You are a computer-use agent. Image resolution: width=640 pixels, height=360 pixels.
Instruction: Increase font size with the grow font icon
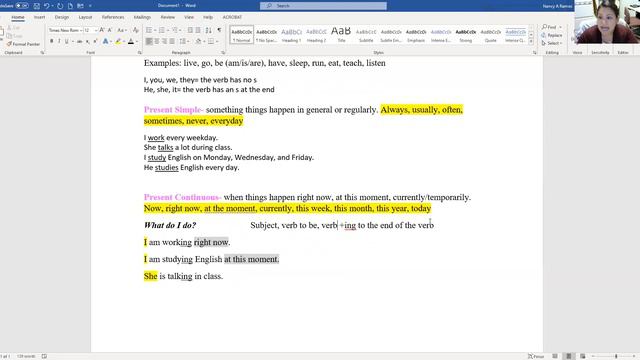coord(102,30)
